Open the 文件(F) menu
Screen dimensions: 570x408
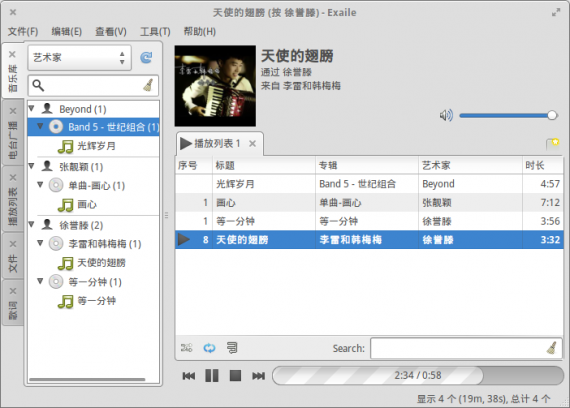[23, 32]
